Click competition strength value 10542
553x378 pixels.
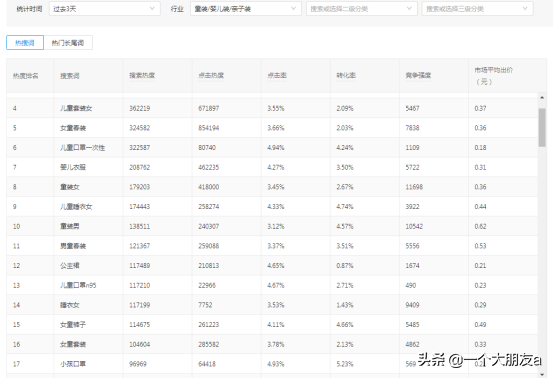tap(414, 226)
